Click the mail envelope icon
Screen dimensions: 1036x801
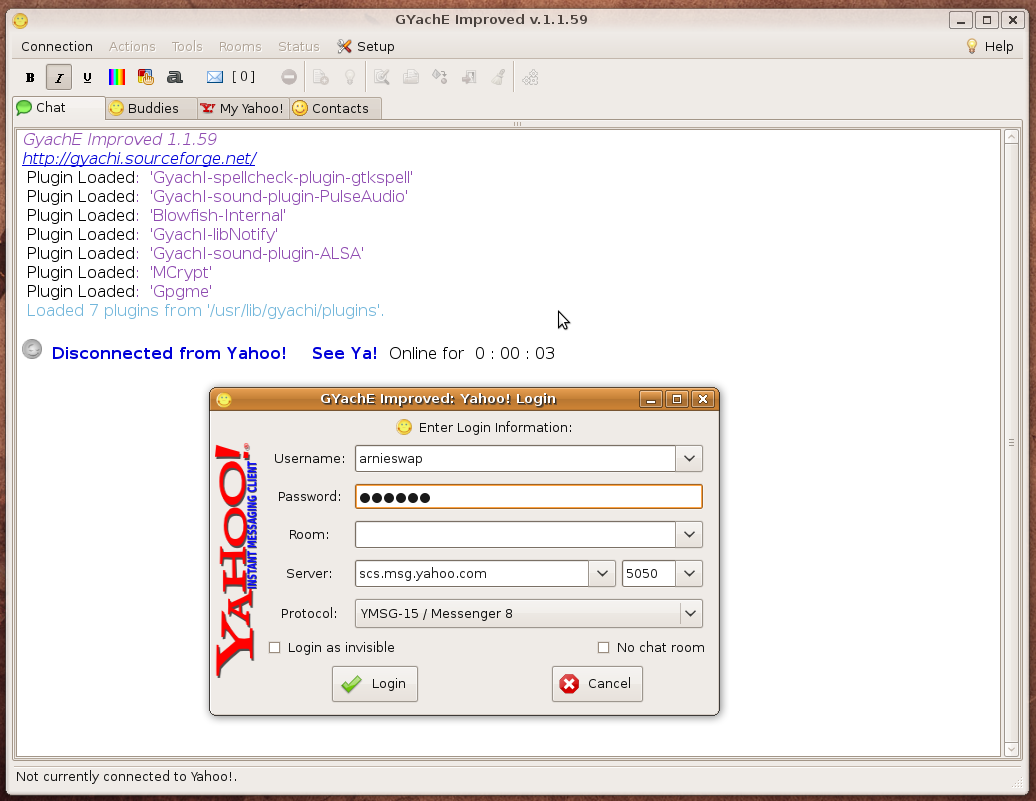coord(215,77)
